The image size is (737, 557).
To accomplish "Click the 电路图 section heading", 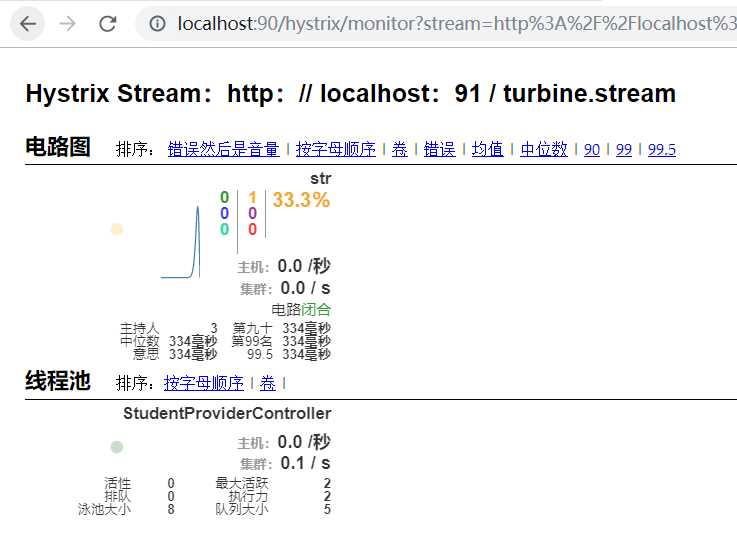I will click(x=57, y=147).
